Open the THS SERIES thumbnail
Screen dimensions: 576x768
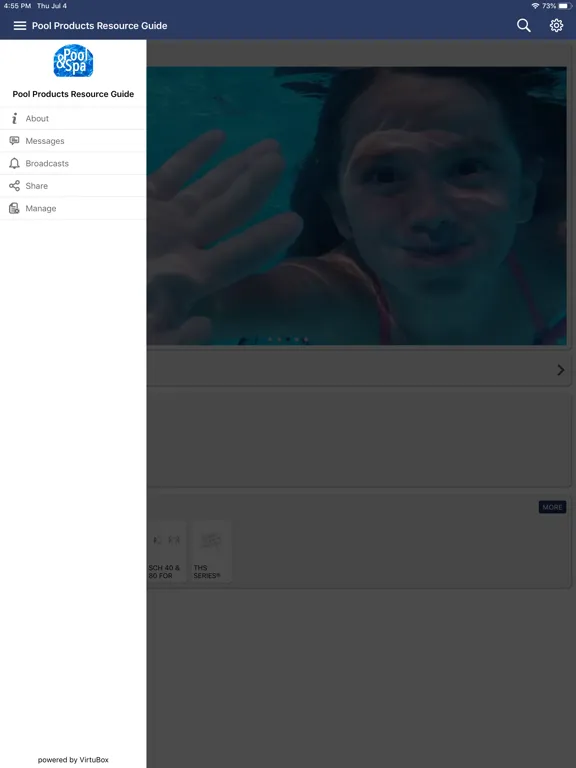[211, 551]
